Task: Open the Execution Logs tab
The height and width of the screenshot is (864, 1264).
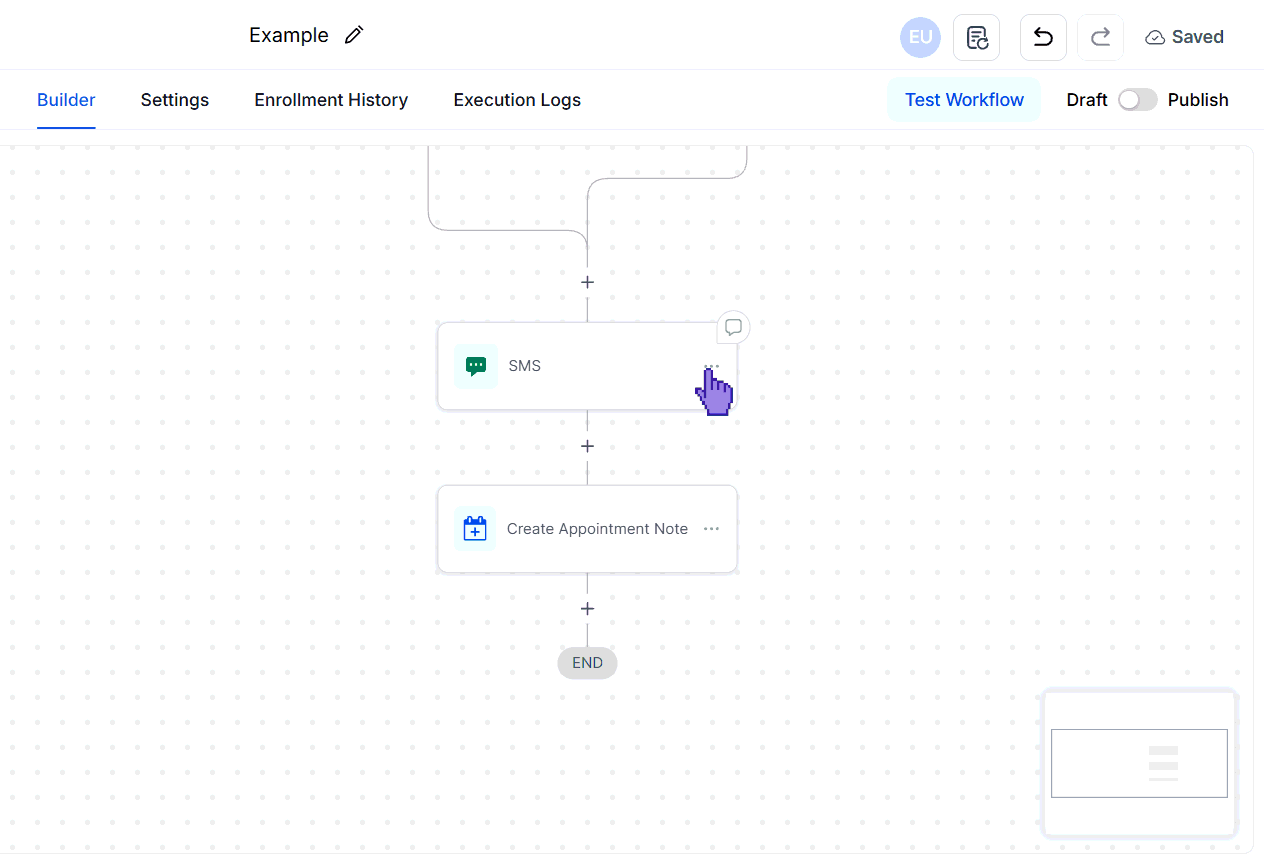Action: pyautogui.click(x=516, y=100)
